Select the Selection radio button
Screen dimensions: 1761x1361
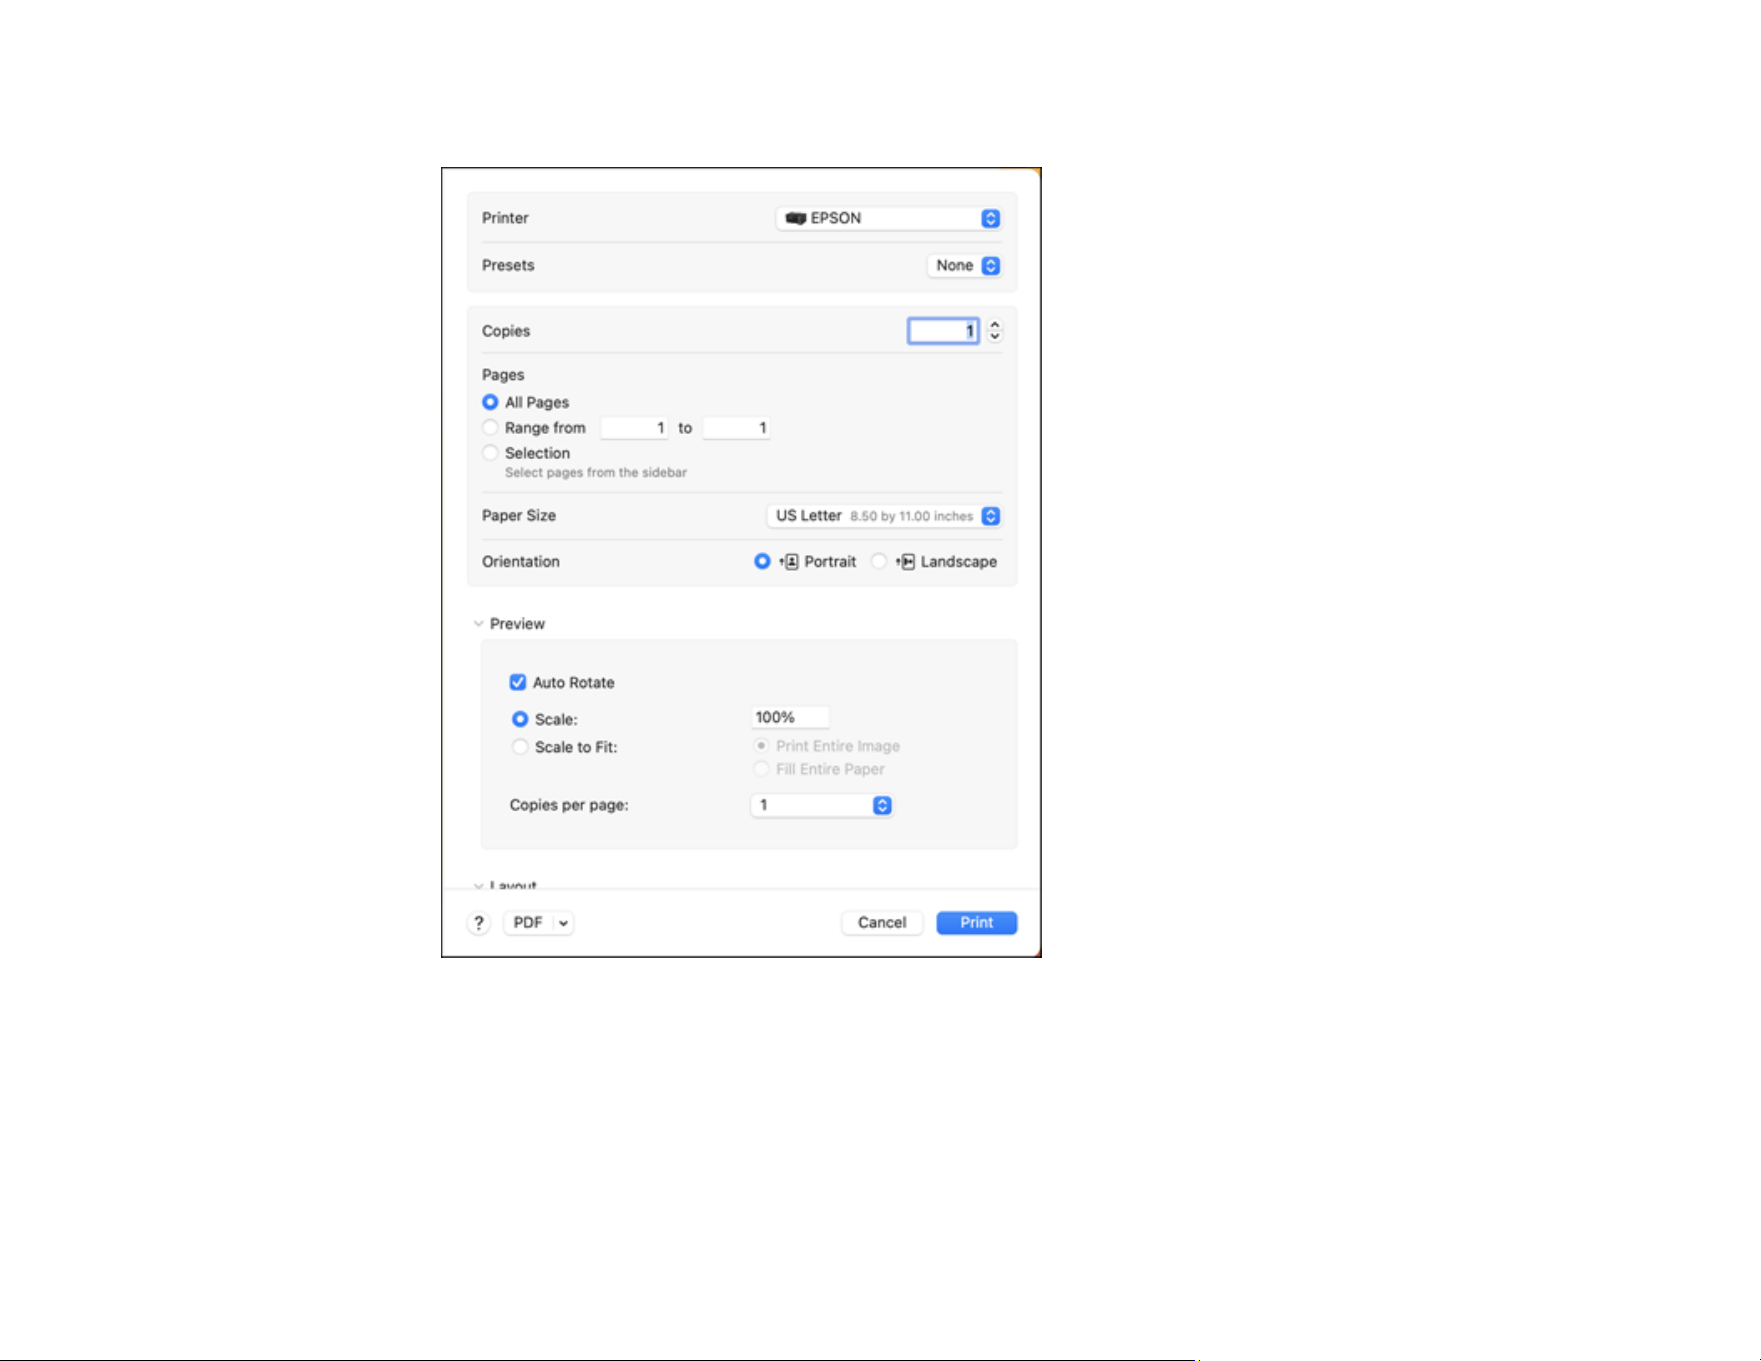490,453
